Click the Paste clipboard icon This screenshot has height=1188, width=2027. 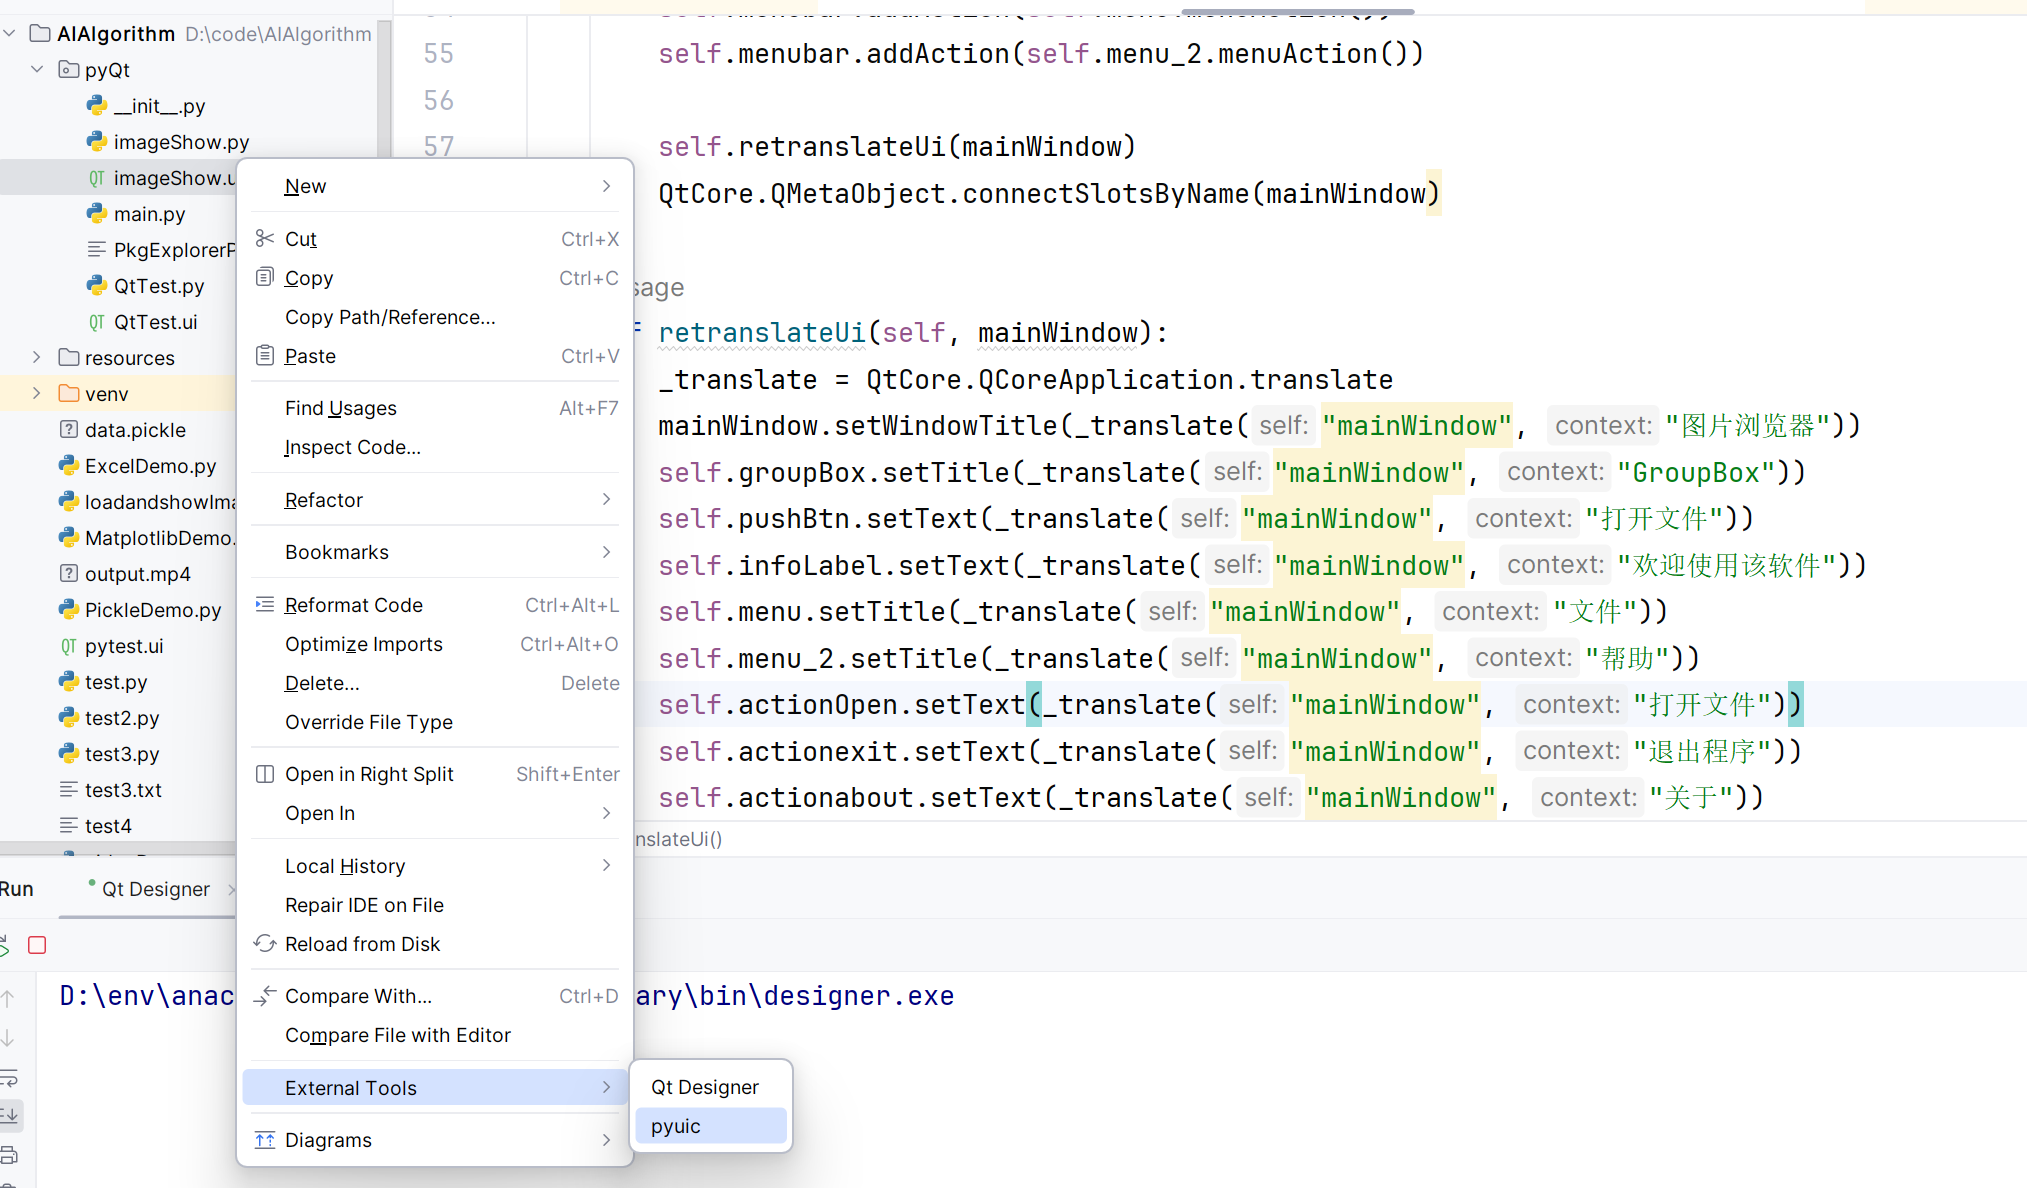pyautogui.click(x=264, y=355)
